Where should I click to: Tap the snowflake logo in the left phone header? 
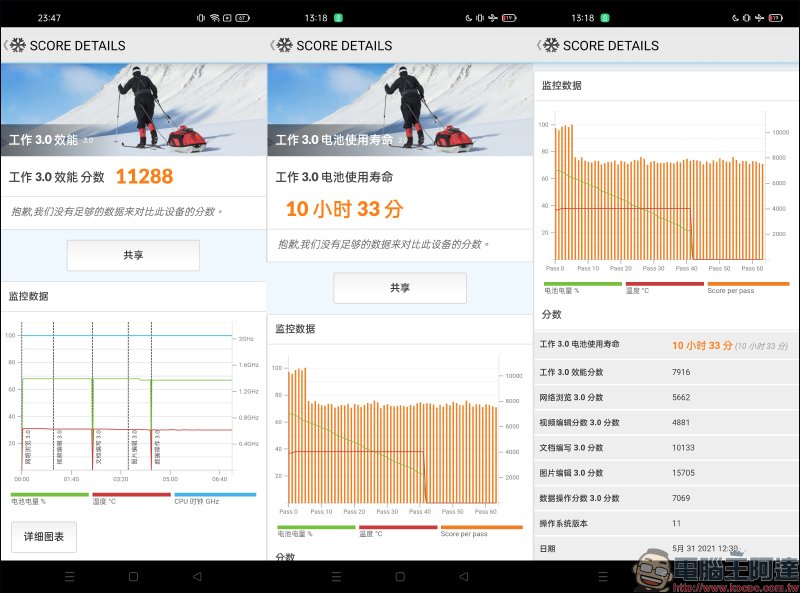tap(18, 45)
